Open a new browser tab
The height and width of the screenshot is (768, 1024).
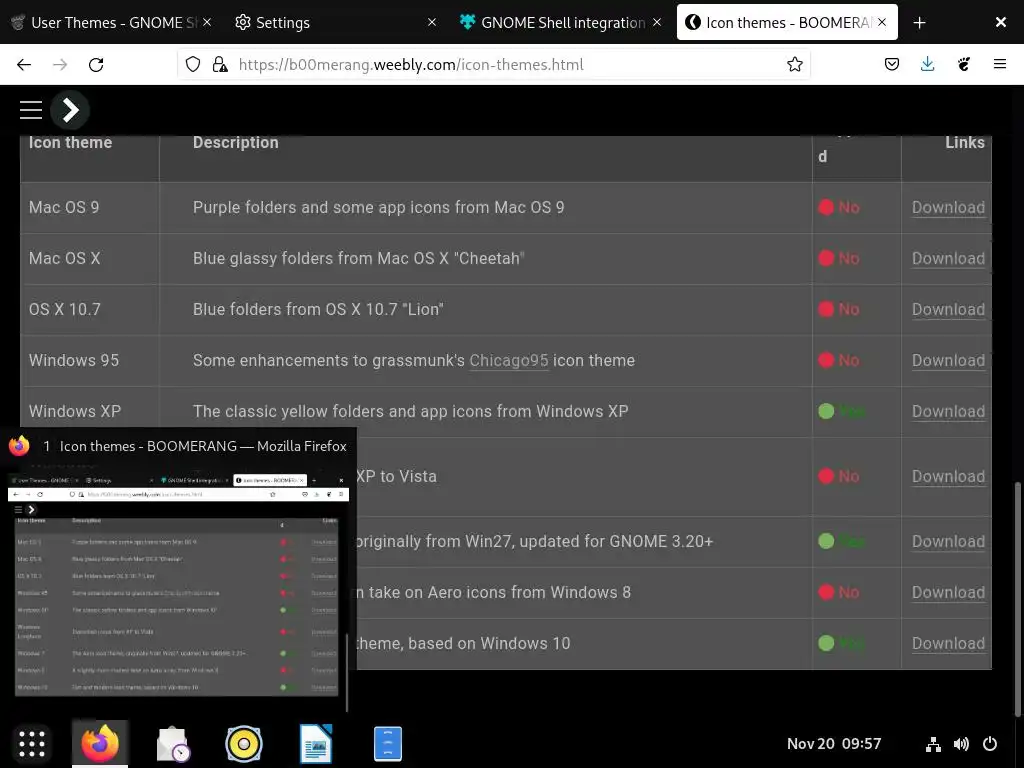[920, 22]
